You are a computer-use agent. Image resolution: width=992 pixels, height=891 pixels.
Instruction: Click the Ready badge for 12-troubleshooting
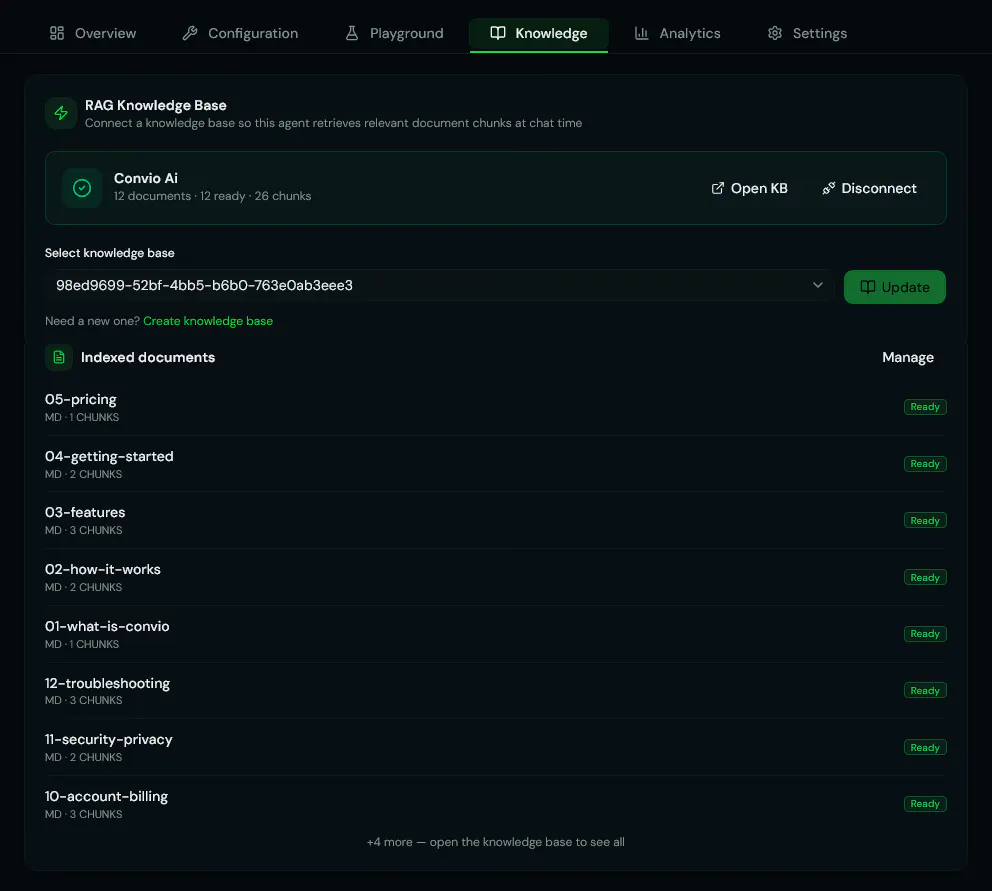tap(925, 690)
